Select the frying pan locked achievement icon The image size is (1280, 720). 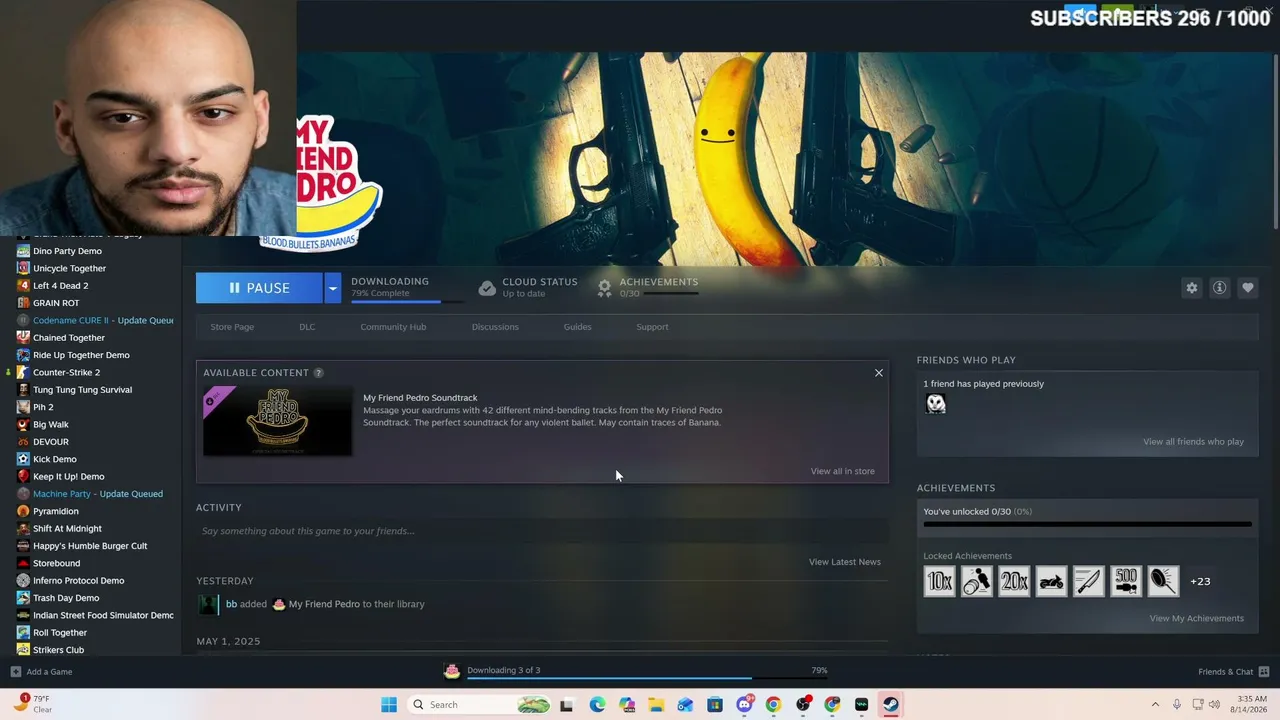[x=1164, y=581]
